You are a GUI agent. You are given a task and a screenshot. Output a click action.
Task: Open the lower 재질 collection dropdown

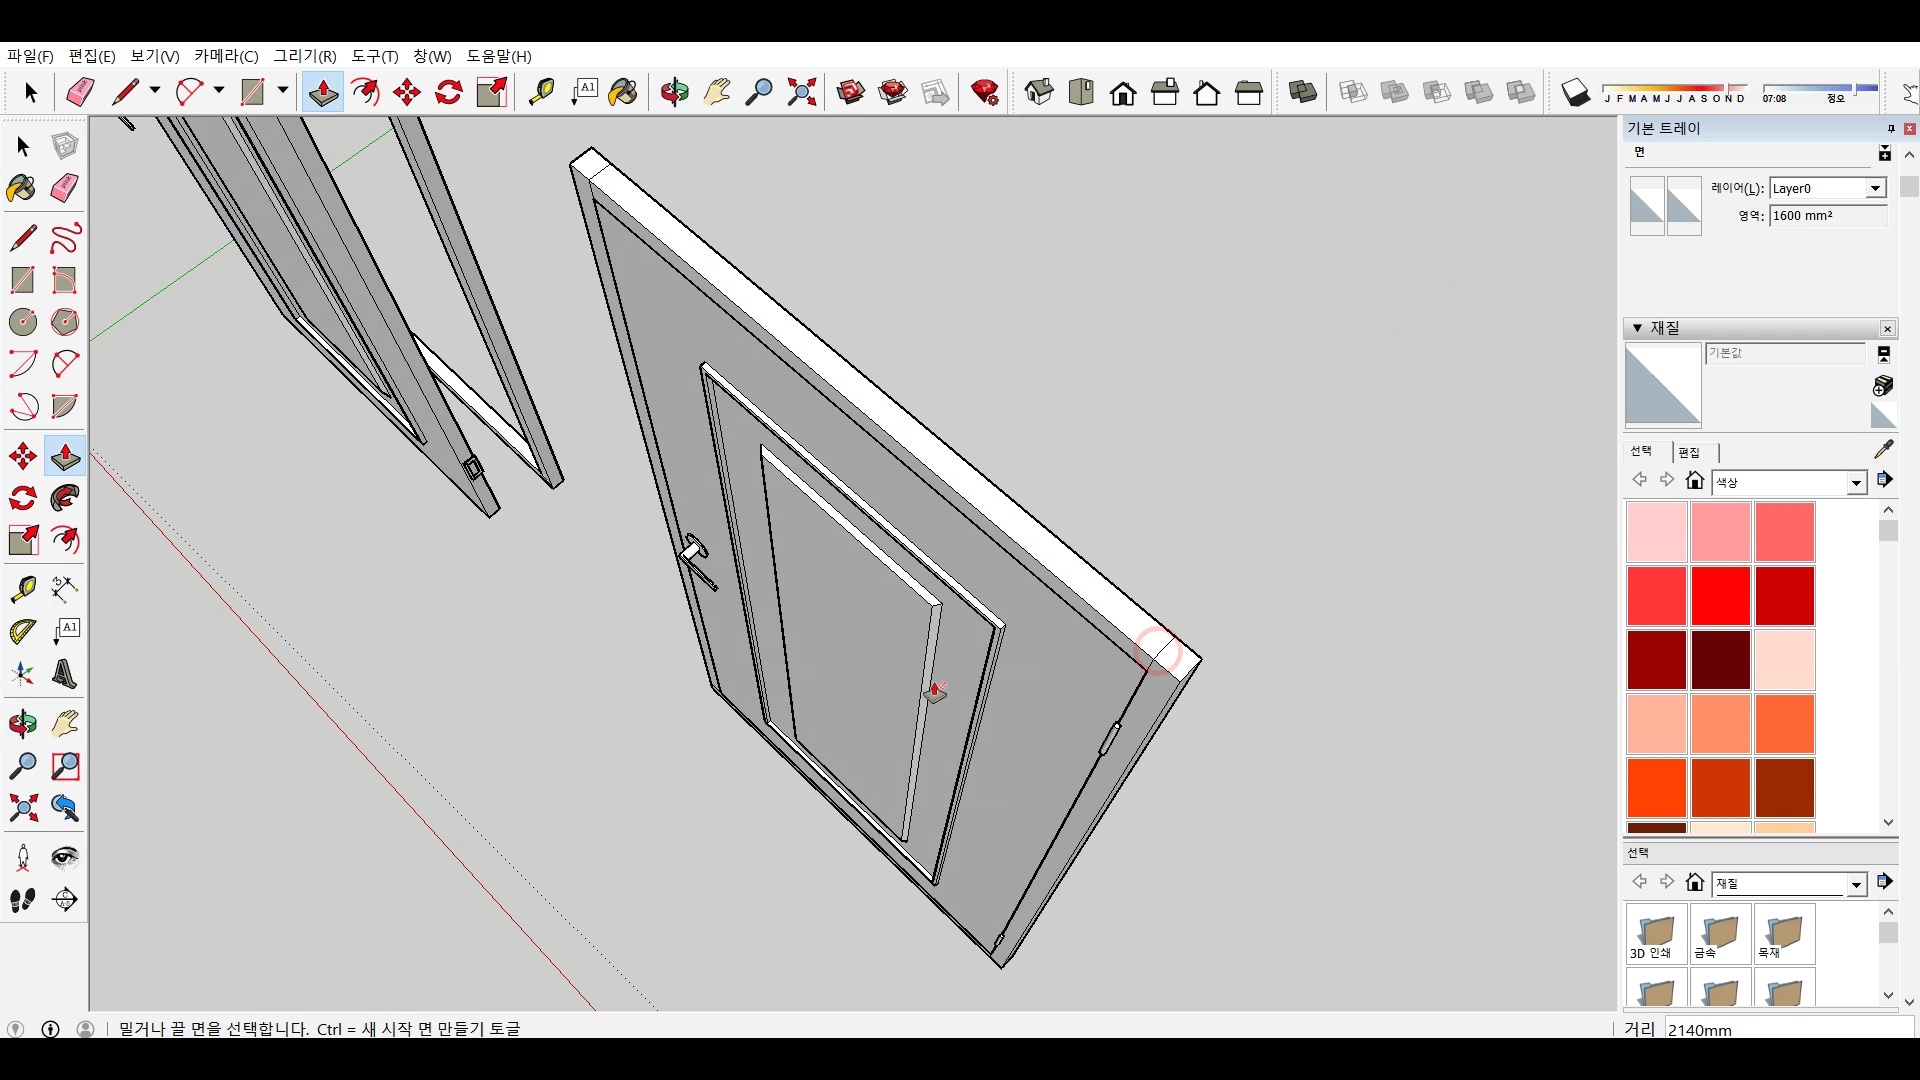click(1856, 884)
